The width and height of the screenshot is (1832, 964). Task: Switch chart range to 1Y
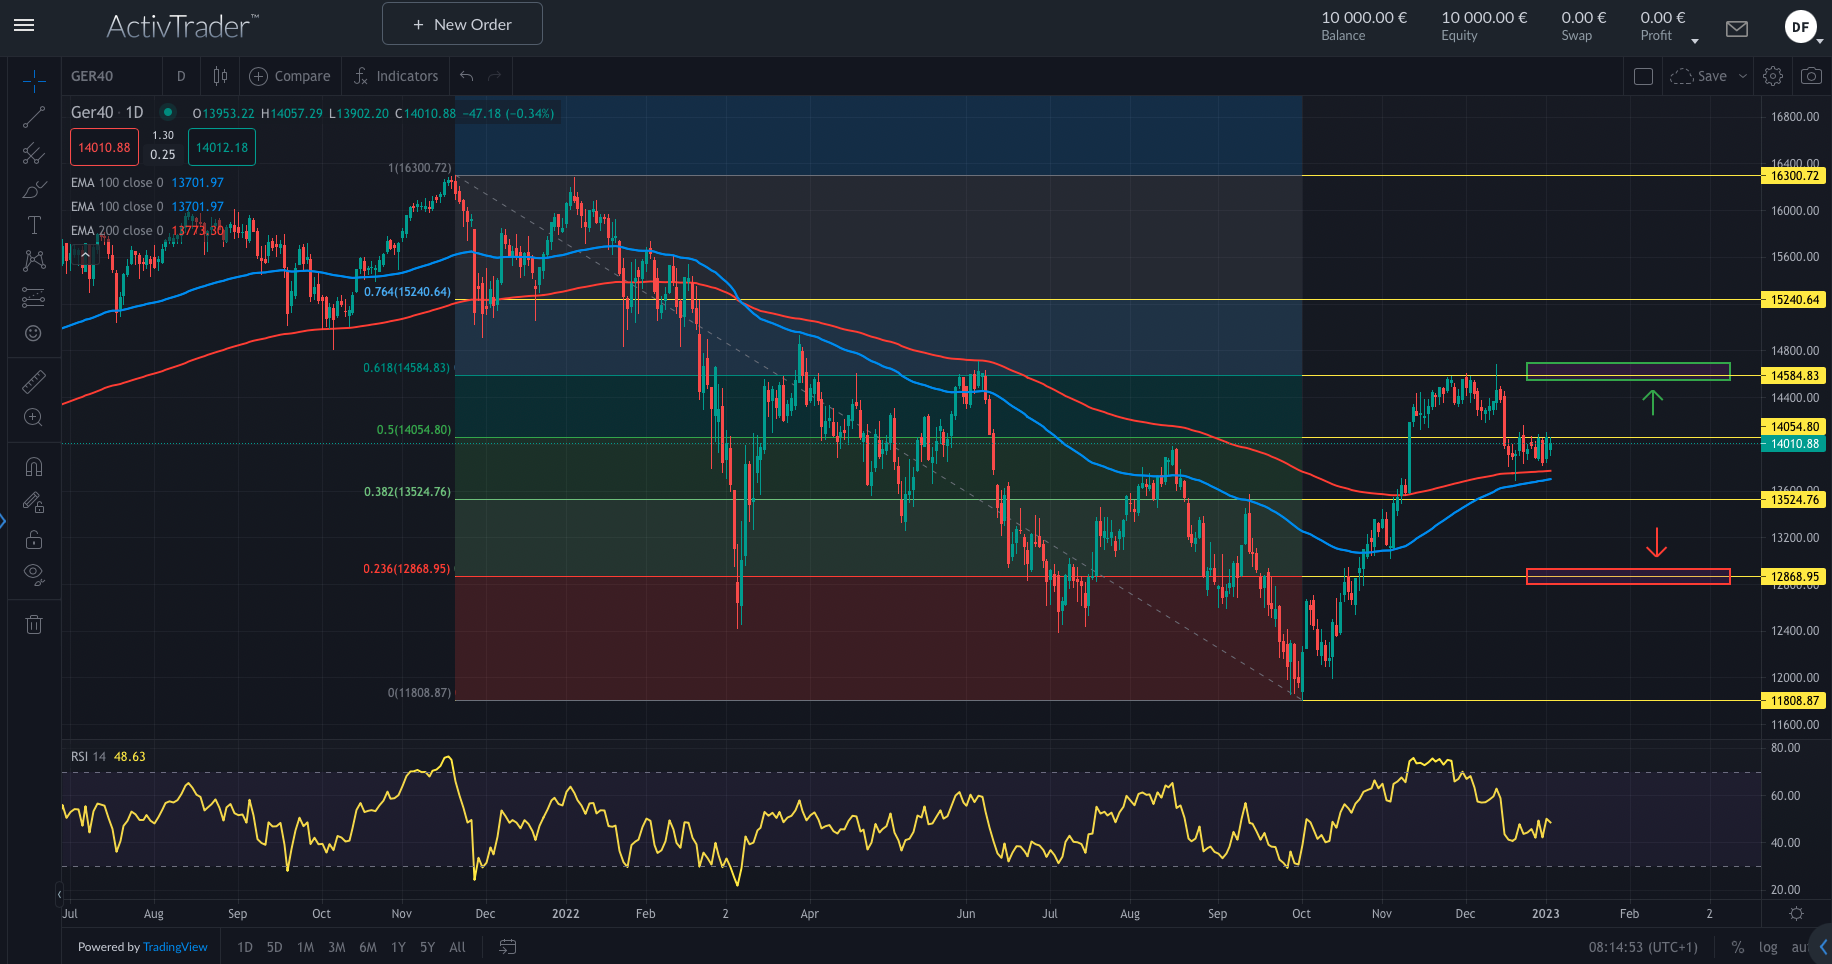(x=397, y=946)
